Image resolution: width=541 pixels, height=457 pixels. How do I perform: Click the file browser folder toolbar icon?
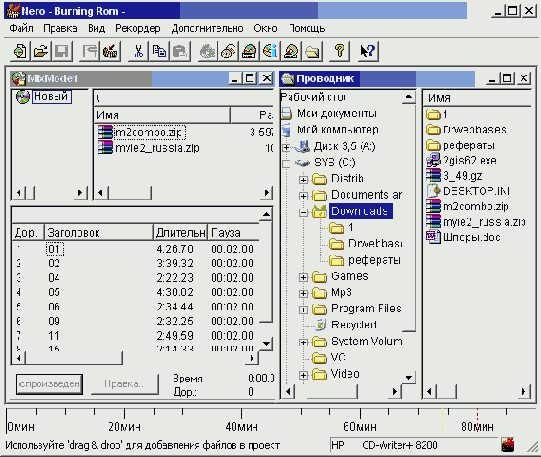coord(312,51)
